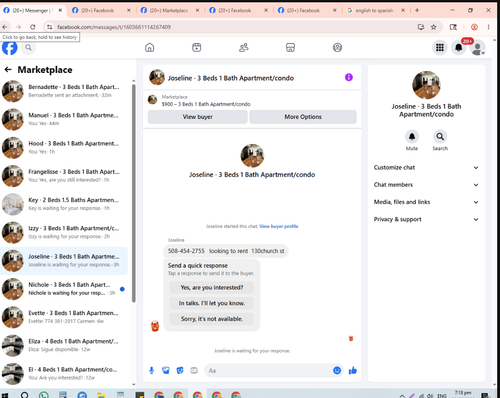
Task: Open Evette's conversation
Action: click(x=64, y=317)
